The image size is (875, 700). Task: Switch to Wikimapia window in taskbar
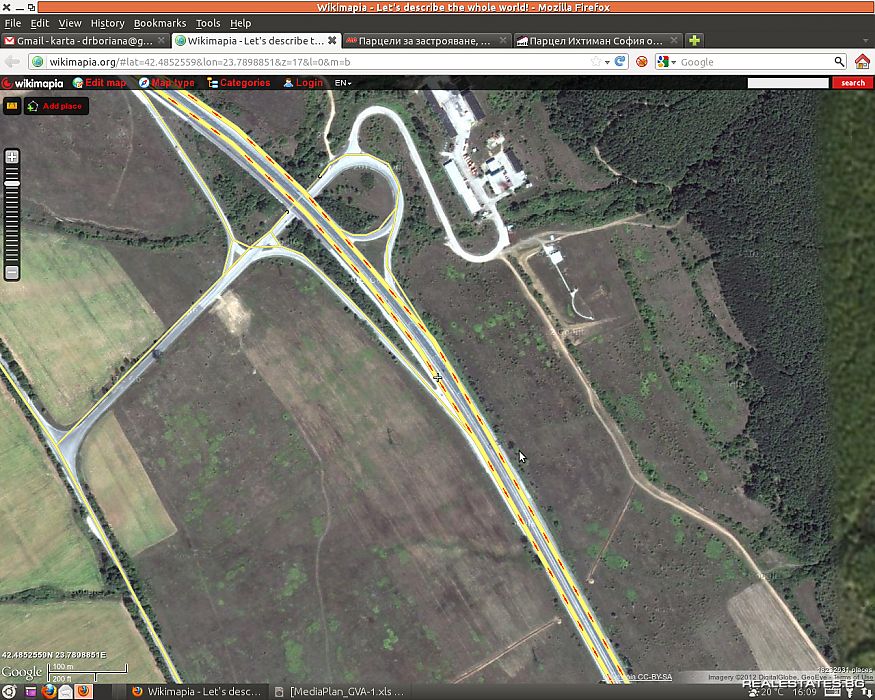tap(195, 692)
